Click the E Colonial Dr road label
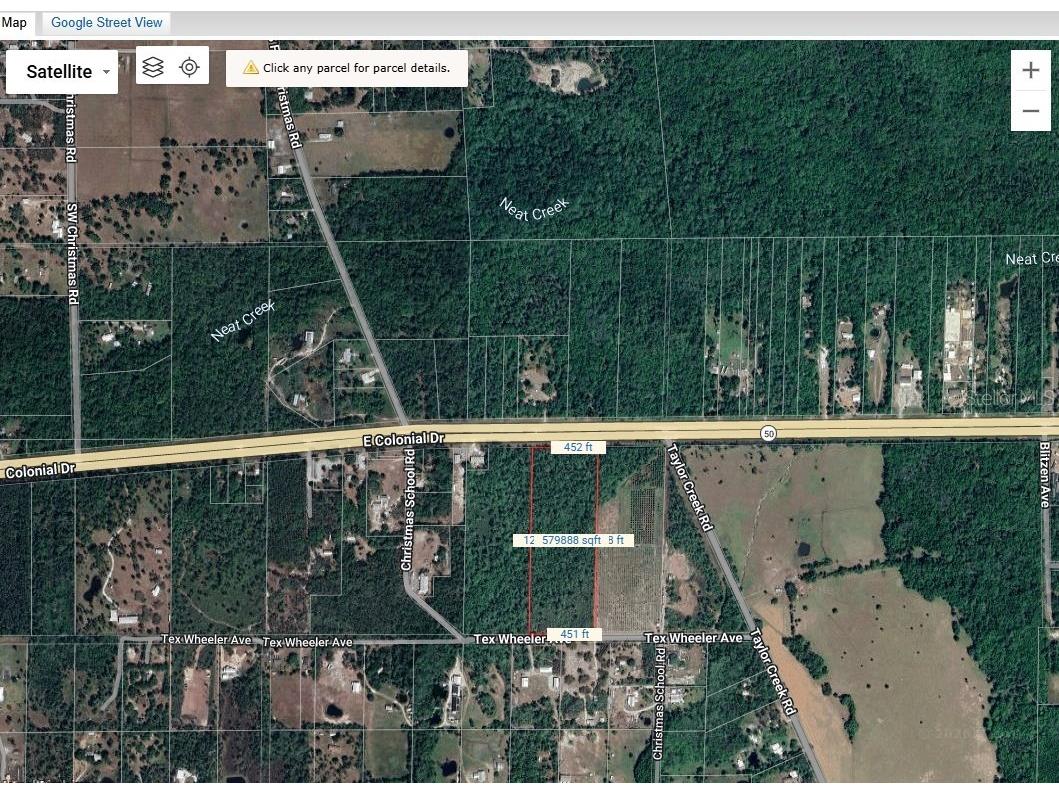Screen dimensions: 1059x794 point(403,440)
